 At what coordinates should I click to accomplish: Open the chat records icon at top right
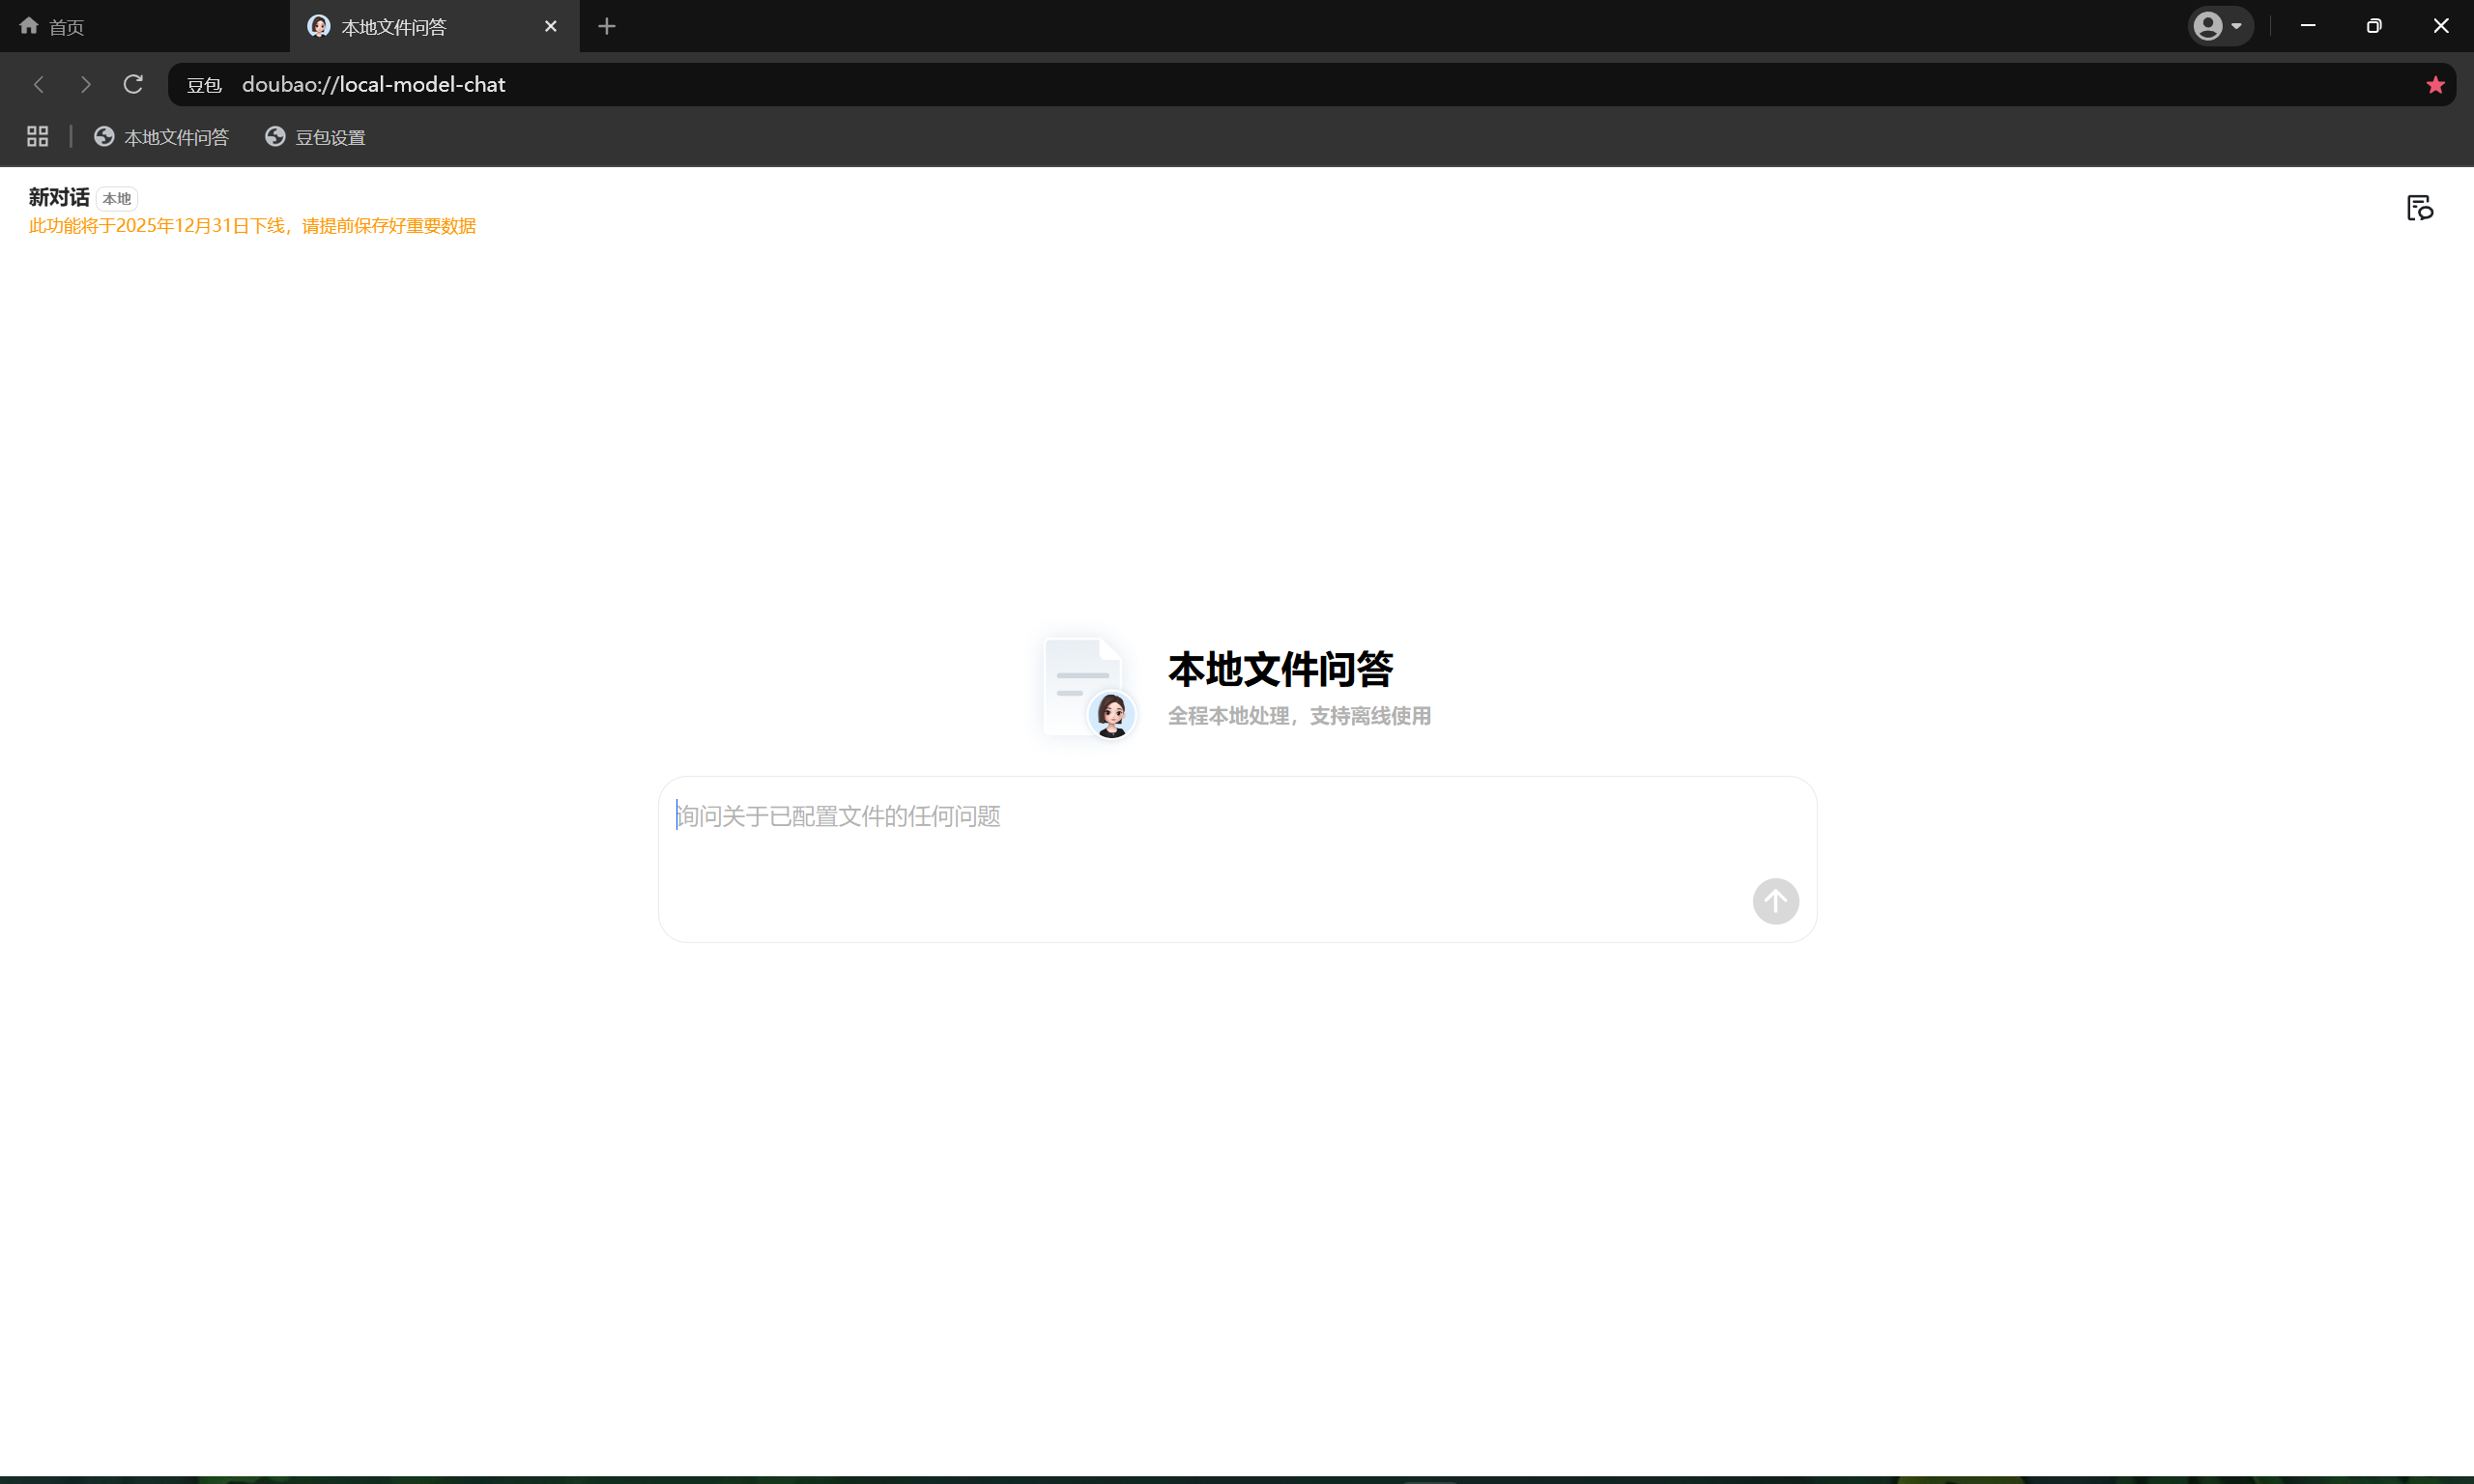[2420, 207]
